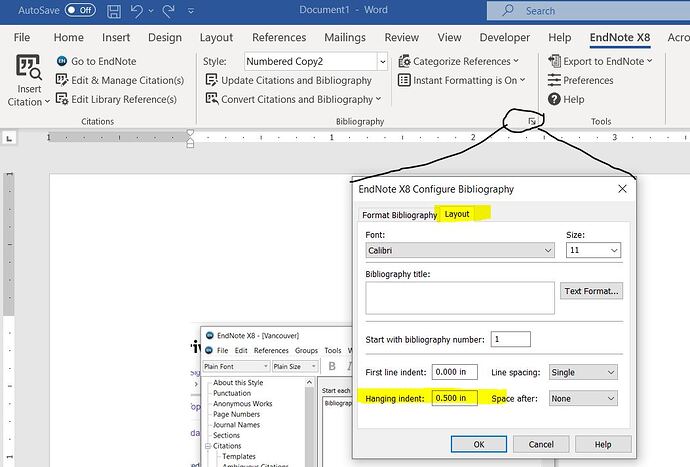Image resolution: width=690 pixels, height=467 pixels.
Task: Click the first-line indent ruler marker
Action: 190,133
